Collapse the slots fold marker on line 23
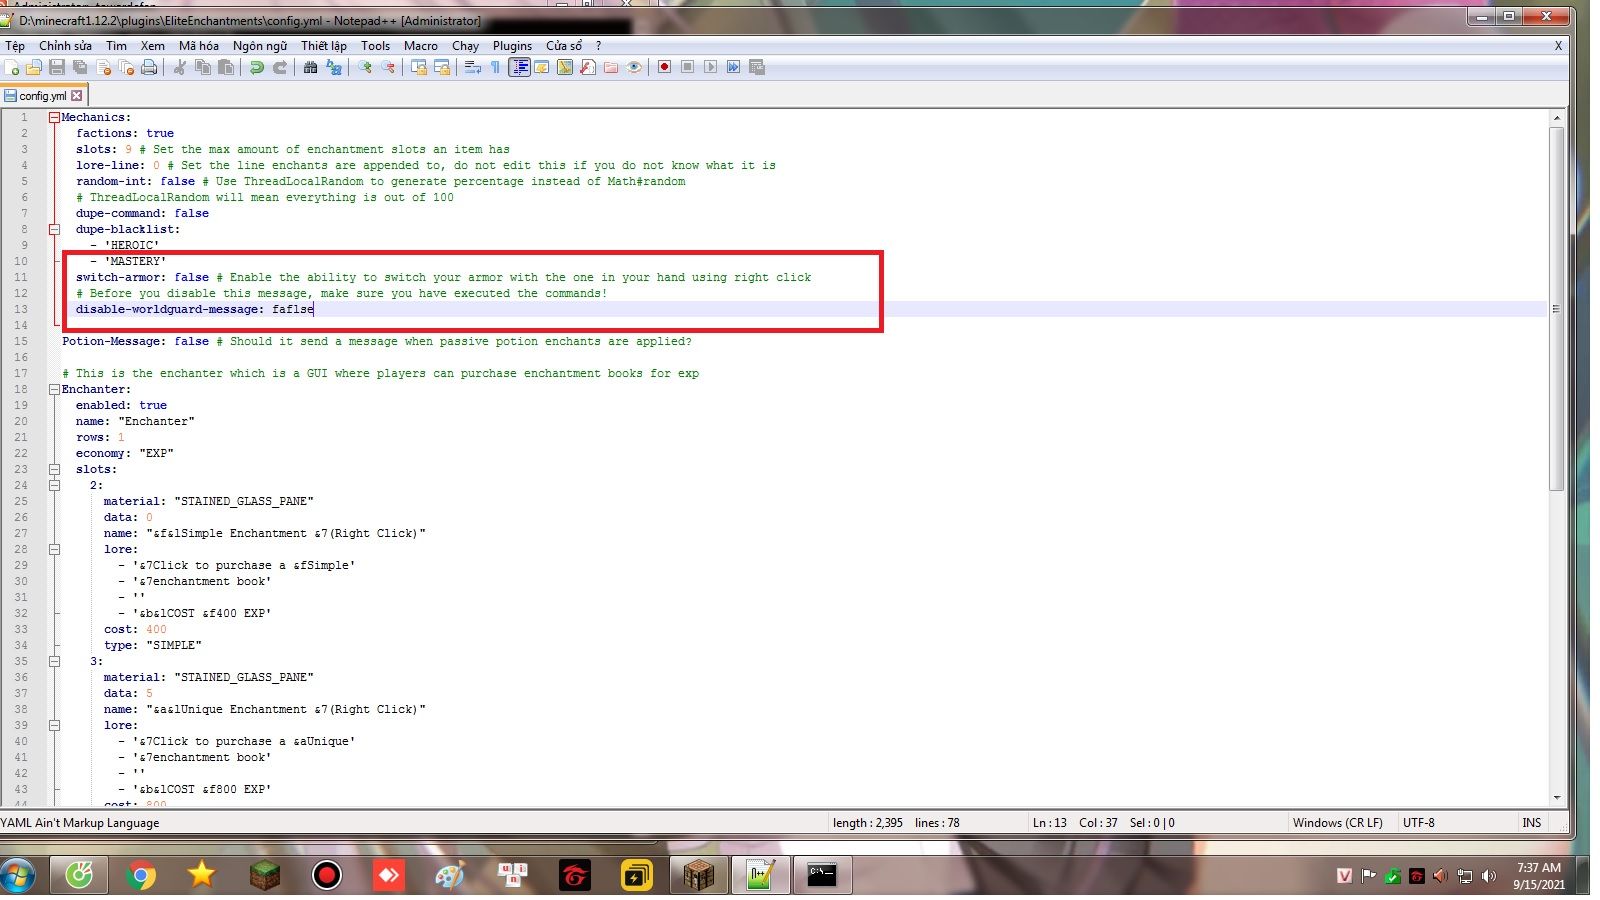The height and width of the screenshot is (900, 1600). (54, 469)
